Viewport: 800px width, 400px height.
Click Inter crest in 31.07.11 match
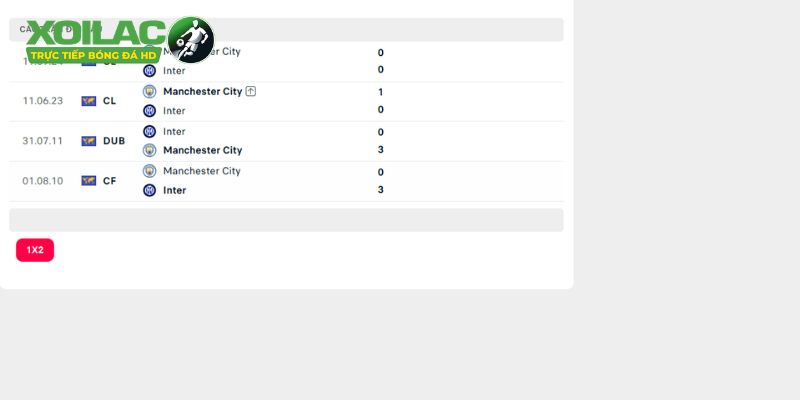point(149,132)
